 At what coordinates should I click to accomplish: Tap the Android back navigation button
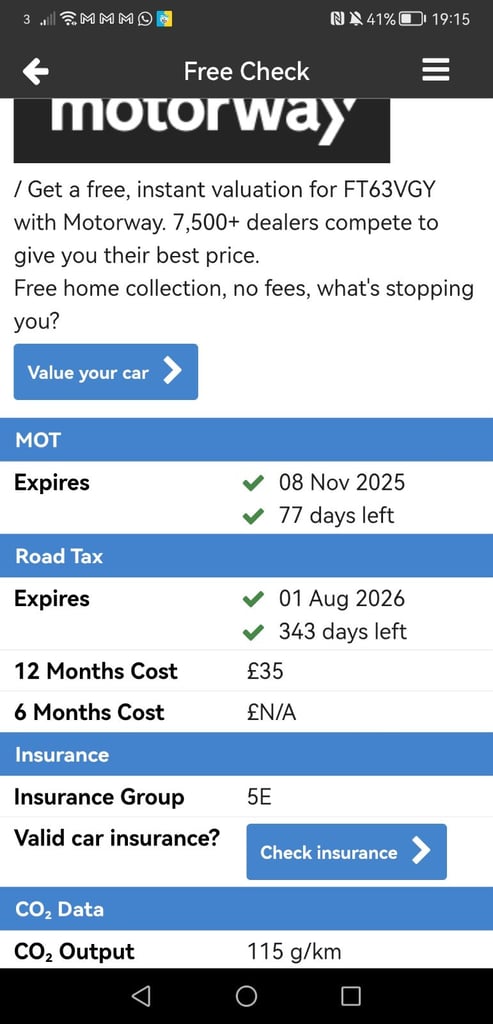pyautogui.click(x=141, y=995)
